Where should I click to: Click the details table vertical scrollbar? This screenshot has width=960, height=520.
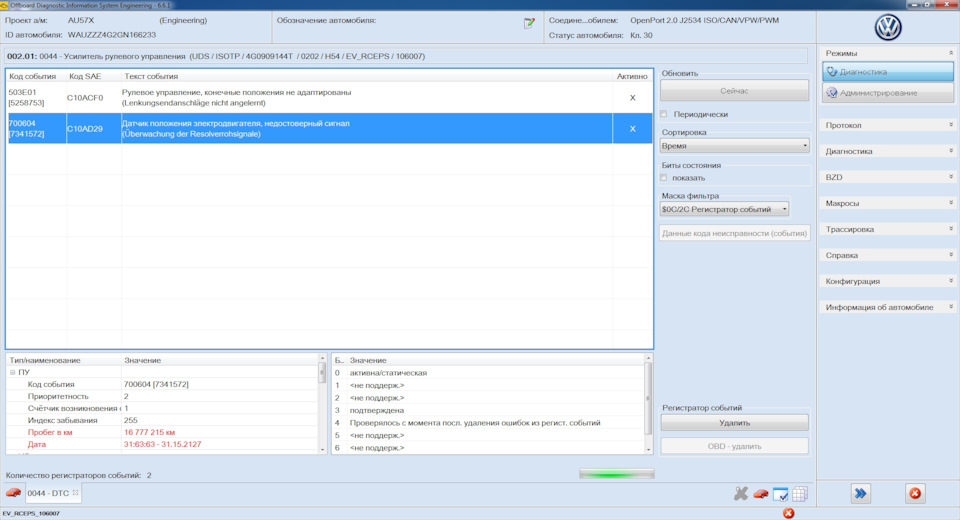coord(322,404)
